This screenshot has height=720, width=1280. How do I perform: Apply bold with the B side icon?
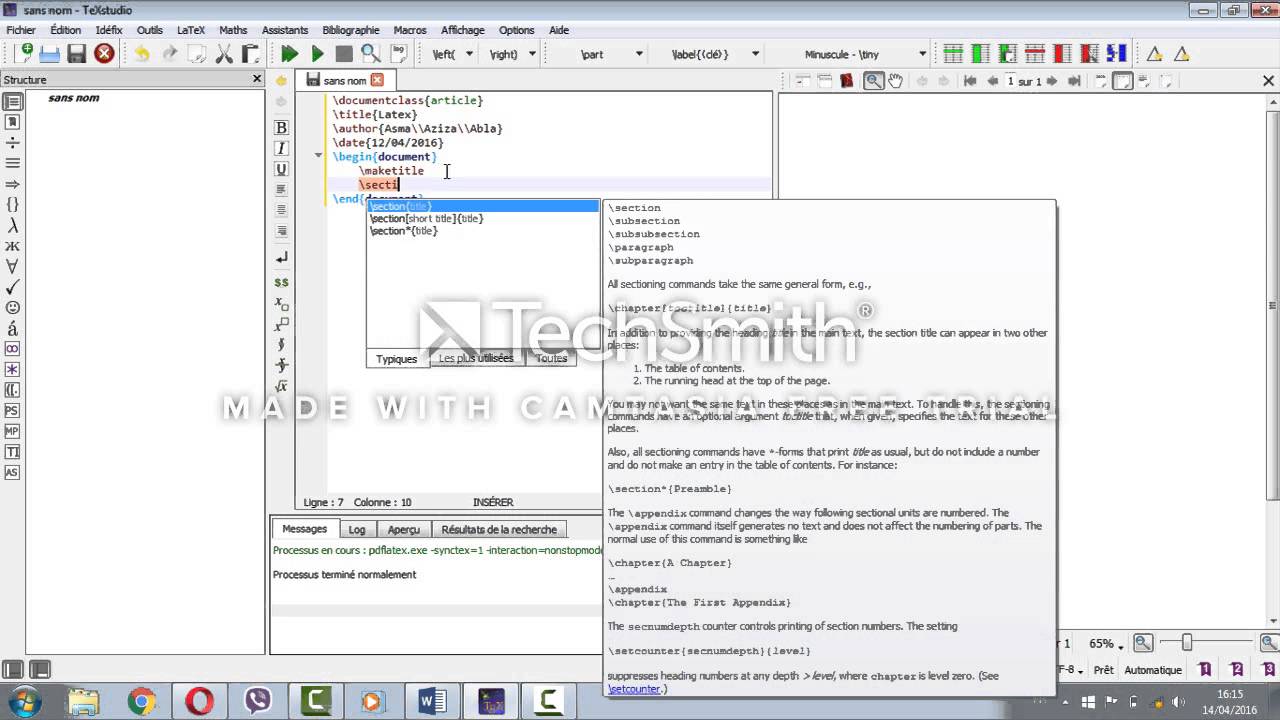[x=281, y=127]
